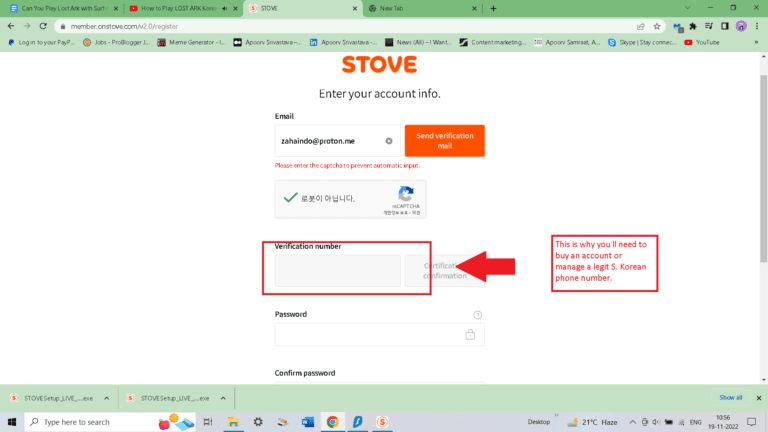The image size is (768, 432).
Task: Click the site lock icon in address bar
Action: click(x=63, y=26)
